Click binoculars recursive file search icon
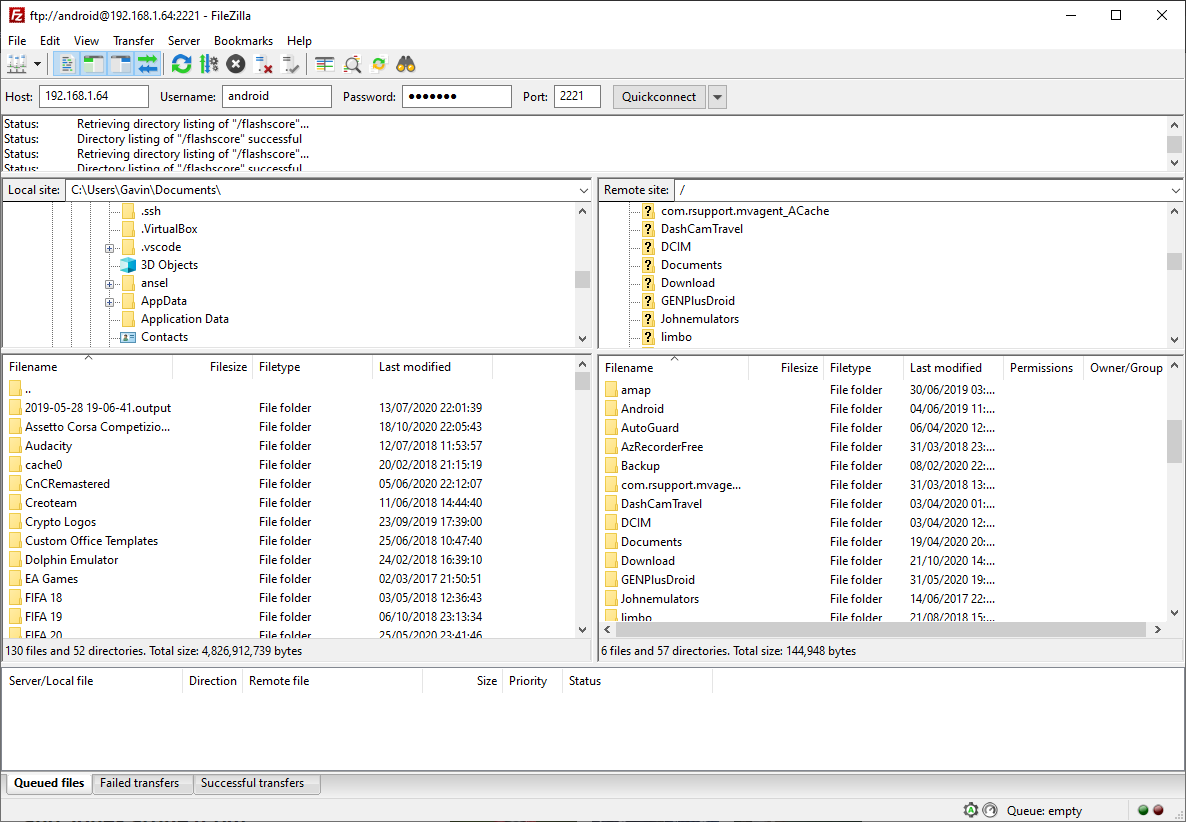This screenshot has height=822, width=1186. pyautogui.click(x=406, y=65)
